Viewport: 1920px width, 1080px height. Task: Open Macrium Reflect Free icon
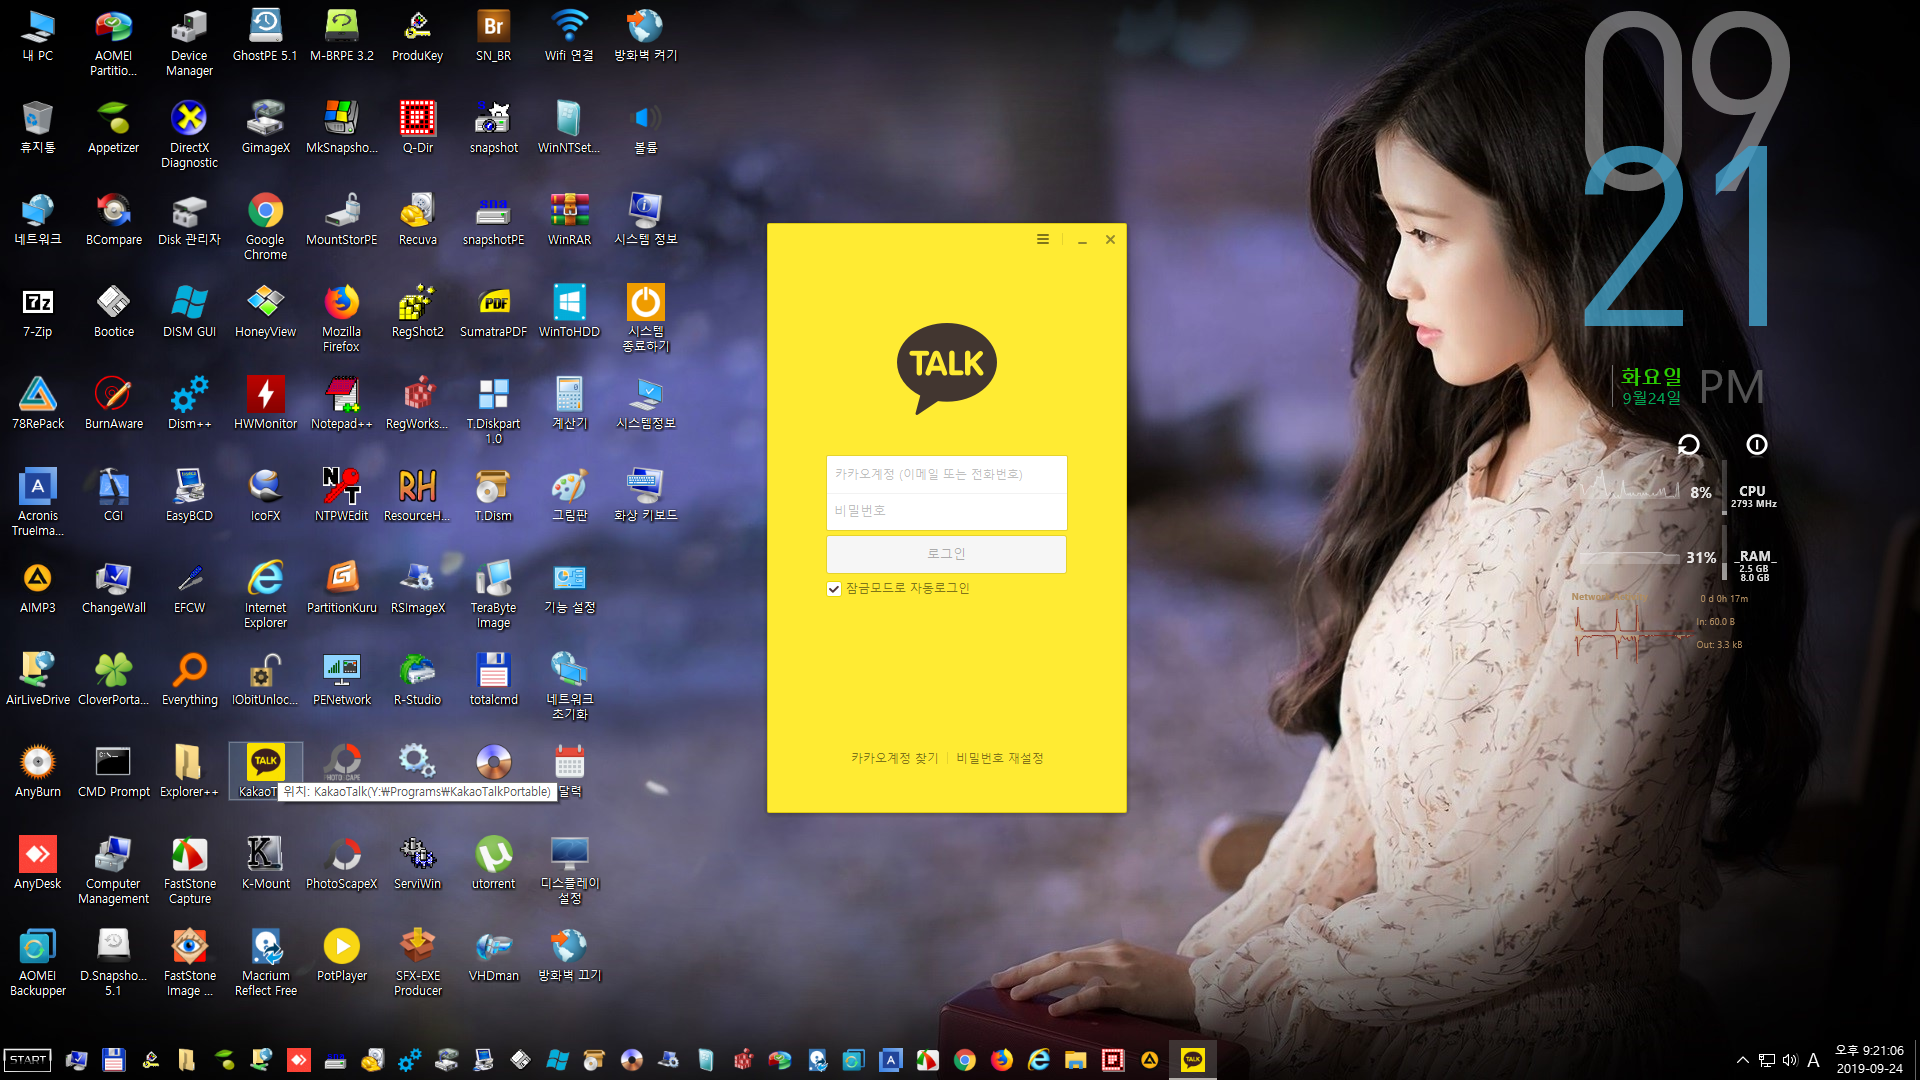265,962
